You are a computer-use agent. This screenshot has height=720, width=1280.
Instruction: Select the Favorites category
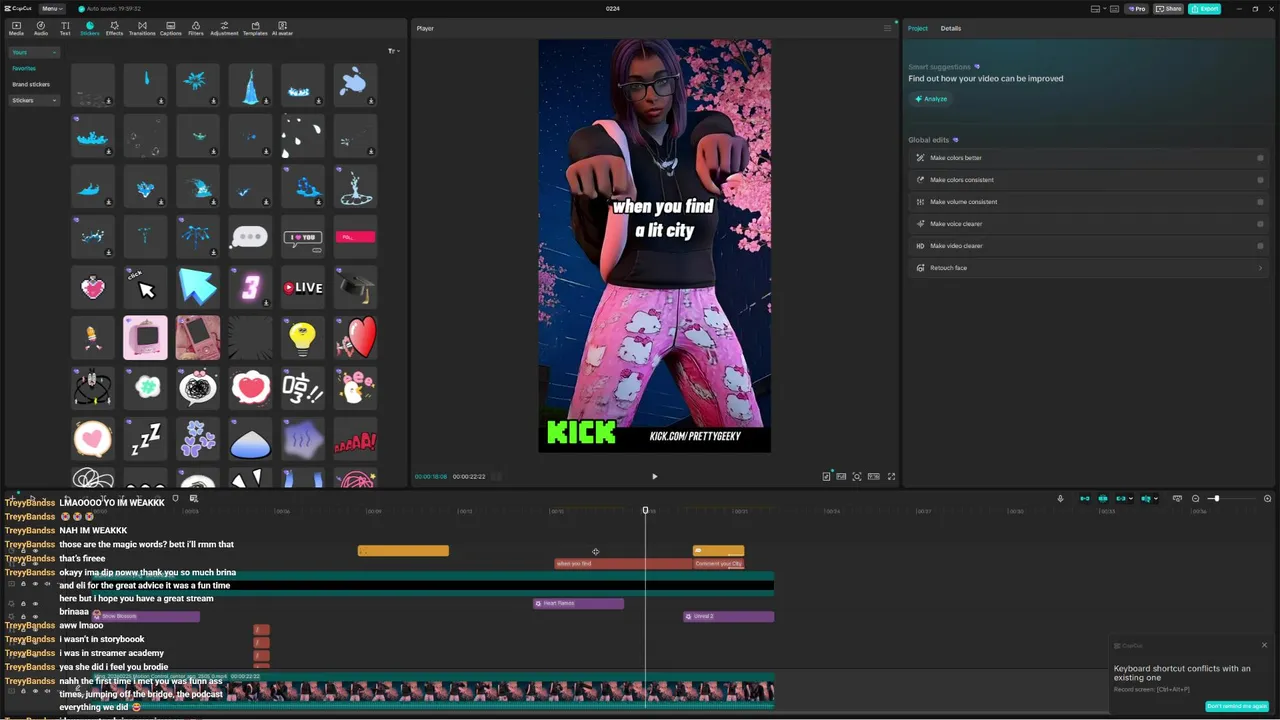click(24, 68)
